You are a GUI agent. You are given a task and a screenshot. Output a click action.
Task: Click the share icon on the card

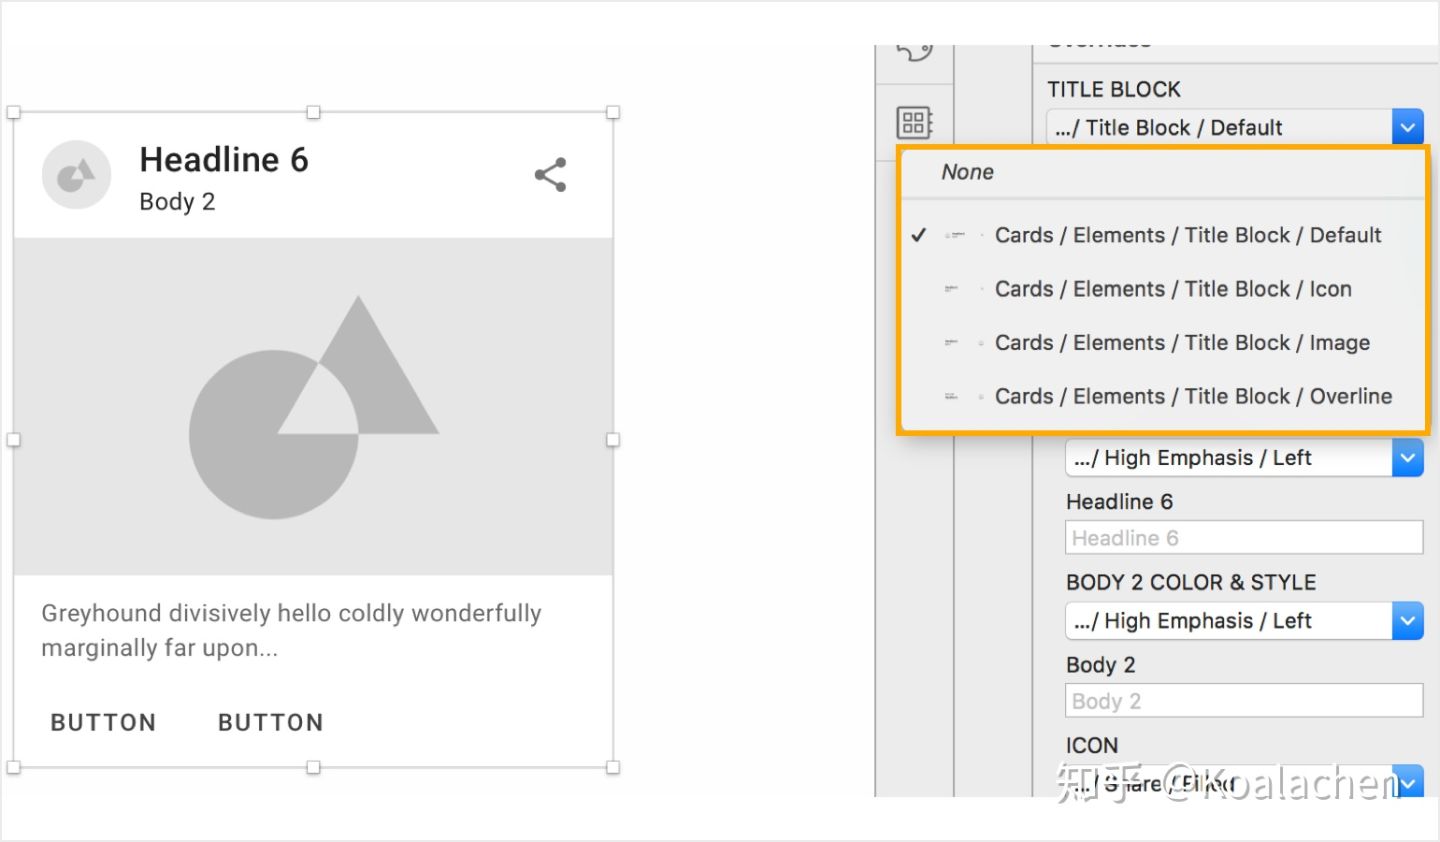pos(550,175)
